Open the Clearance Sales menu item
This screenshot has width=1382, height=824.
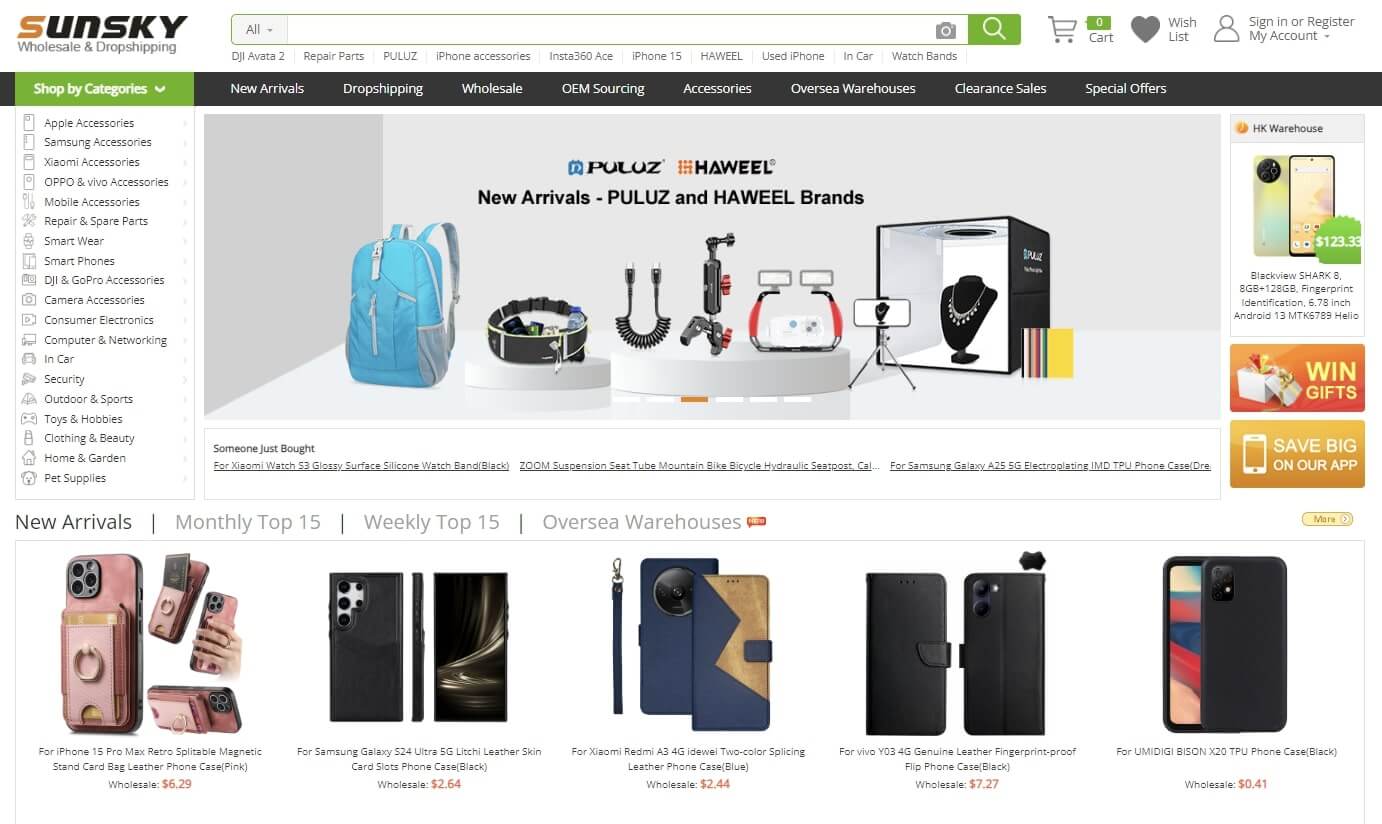1000,88
